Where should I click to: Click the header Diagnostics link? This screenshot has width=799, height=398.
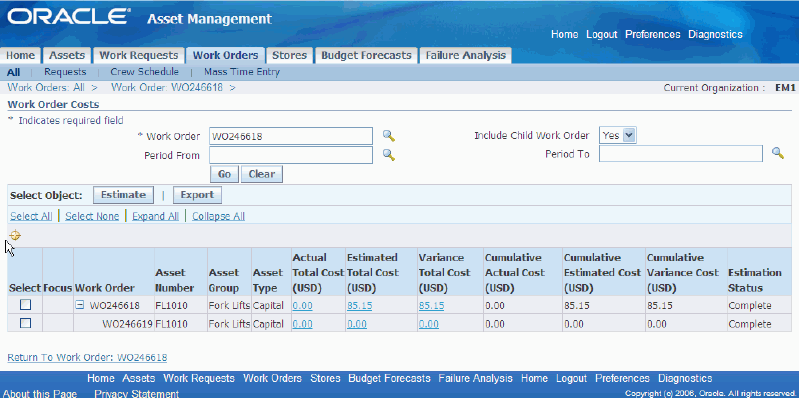715,35
